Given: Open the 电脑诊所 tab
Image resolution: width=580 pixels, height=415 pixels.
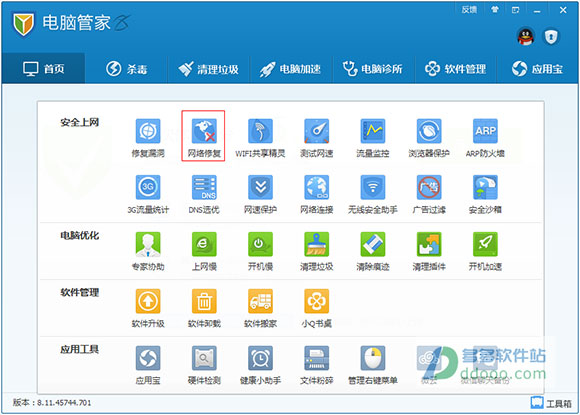Looking at the screenshot, I should pyautogui.click(x=373, y=68).
